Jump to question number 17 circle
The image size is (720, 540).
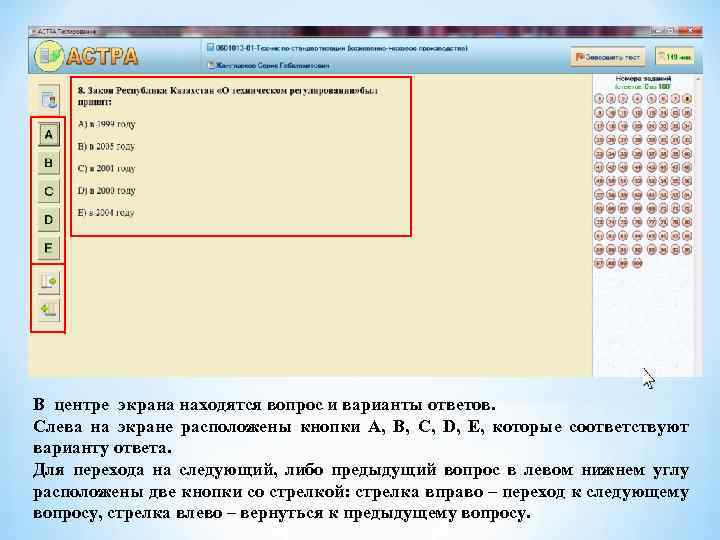pyautogui.click(x=599, y=126)
